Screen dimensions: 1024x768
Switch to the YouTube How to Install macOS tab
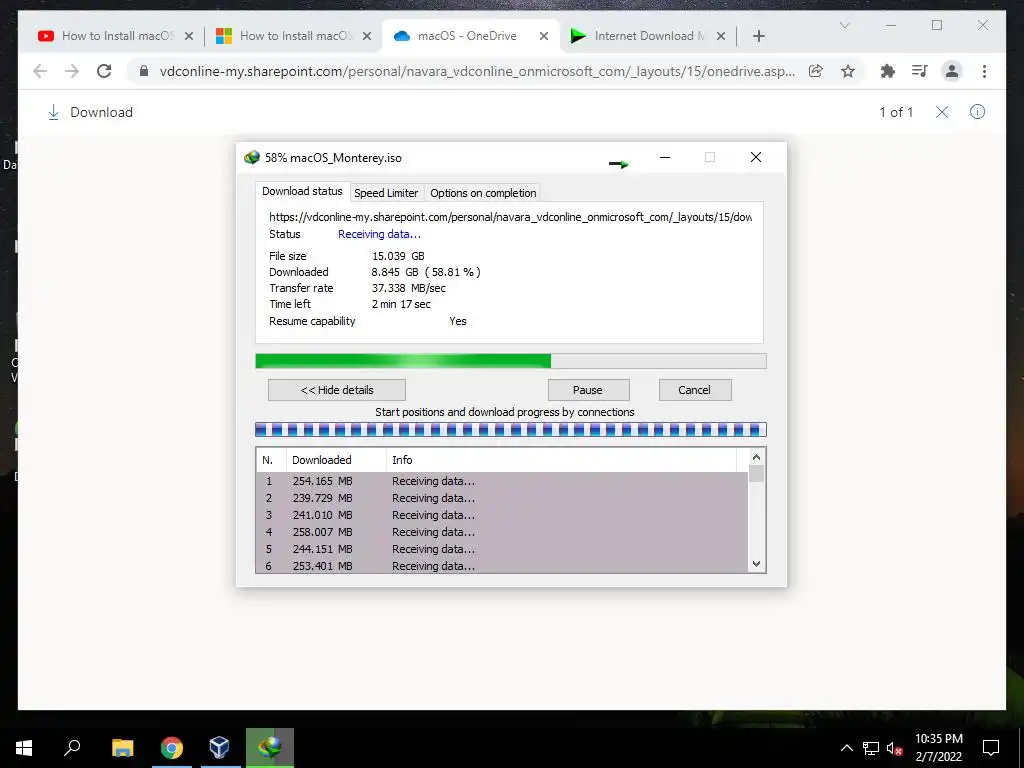[x=118, y=36]
